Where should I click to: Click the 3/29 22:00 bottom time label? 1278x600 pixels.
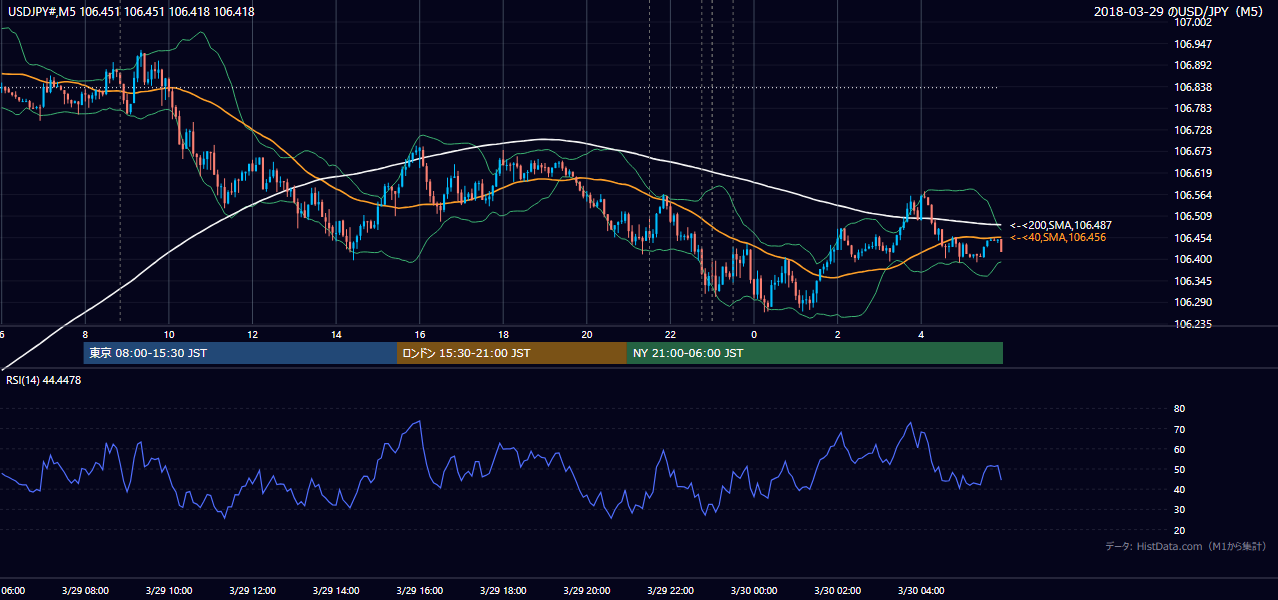click(x=670, y=590)
